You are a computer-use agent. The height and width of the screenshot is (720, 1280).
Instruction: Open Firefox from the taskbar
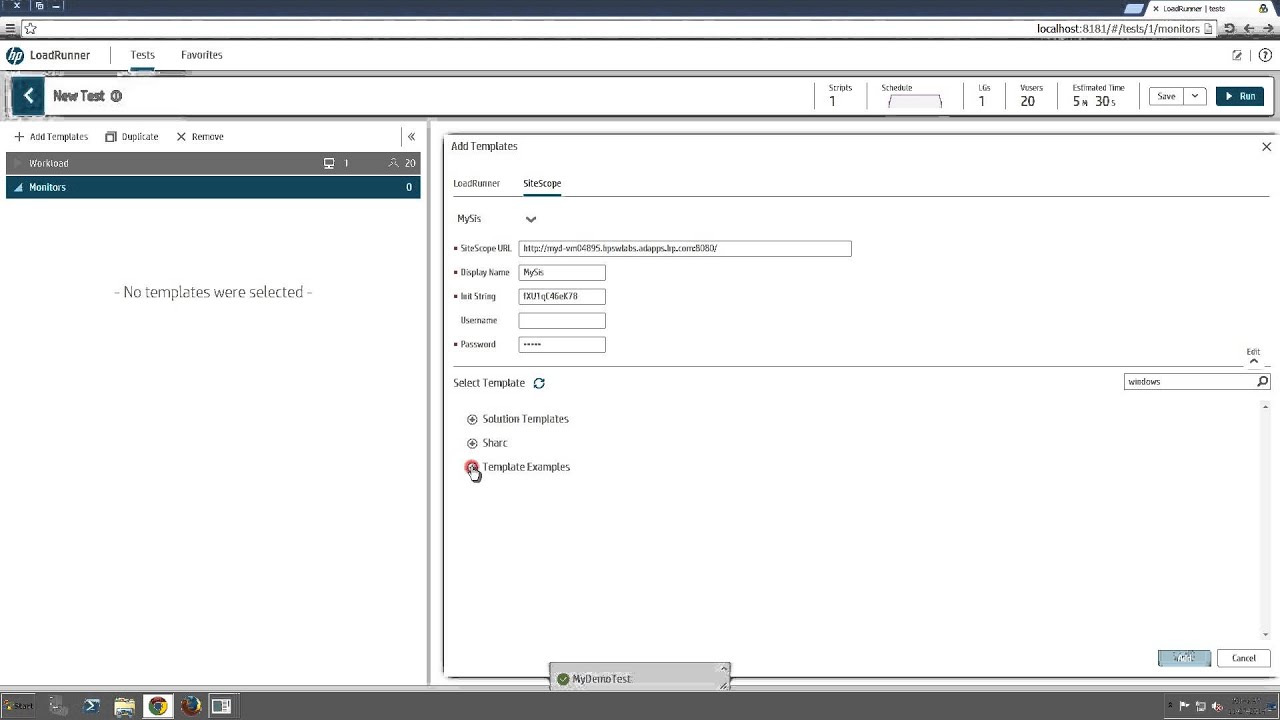(191, 706)
